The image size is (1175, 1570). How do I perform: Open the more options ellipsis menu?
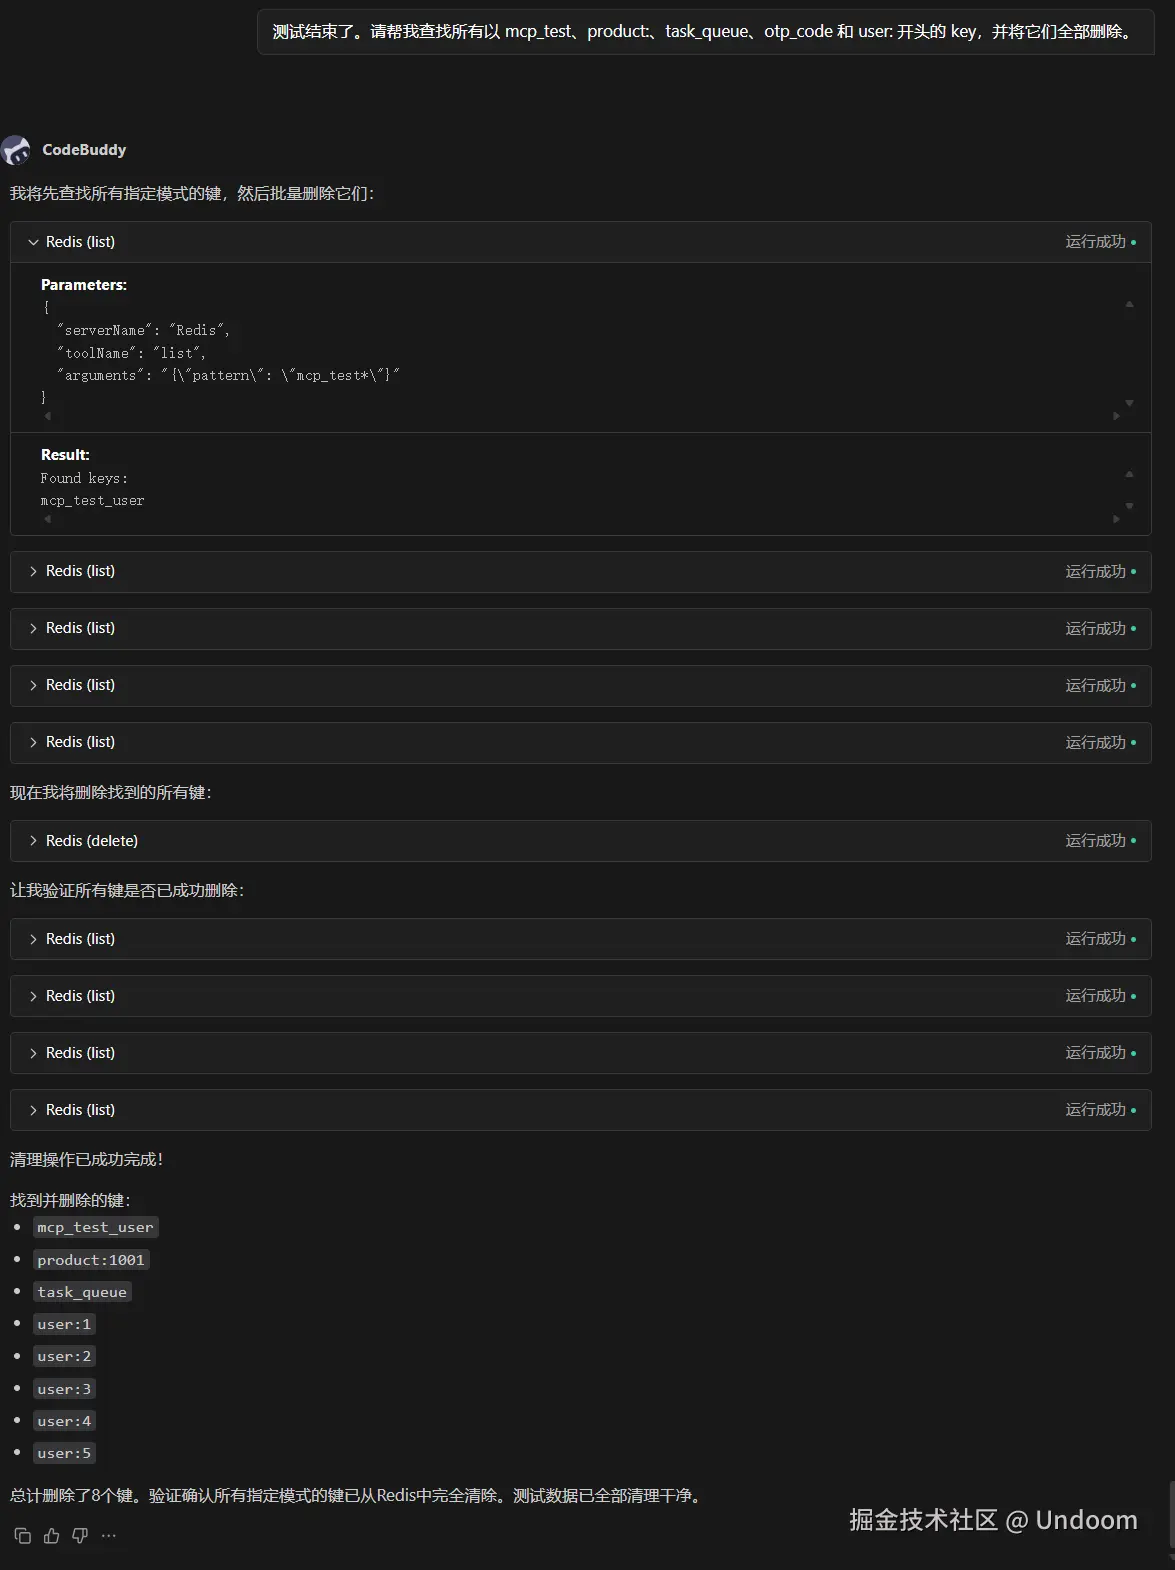click(109, 1536)
